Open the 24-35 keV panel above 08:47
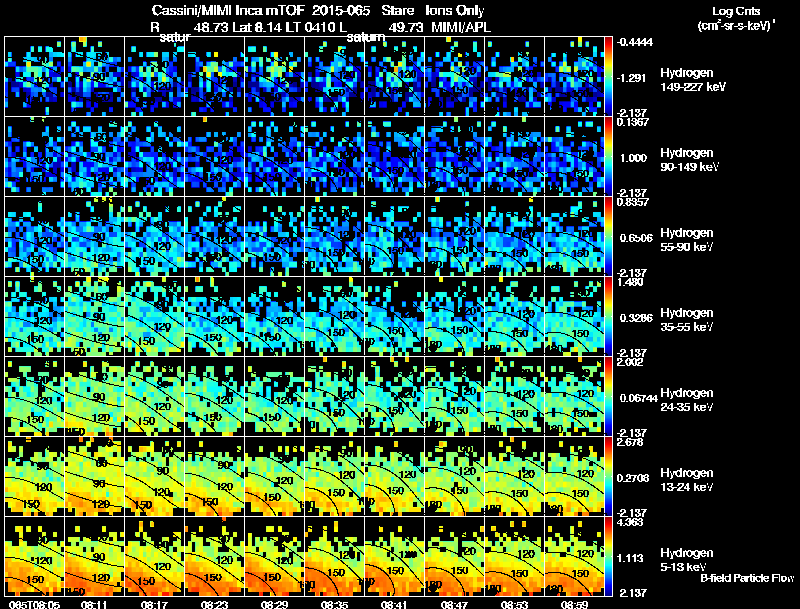This screenshot has width=800, height=609. [454, 396]
